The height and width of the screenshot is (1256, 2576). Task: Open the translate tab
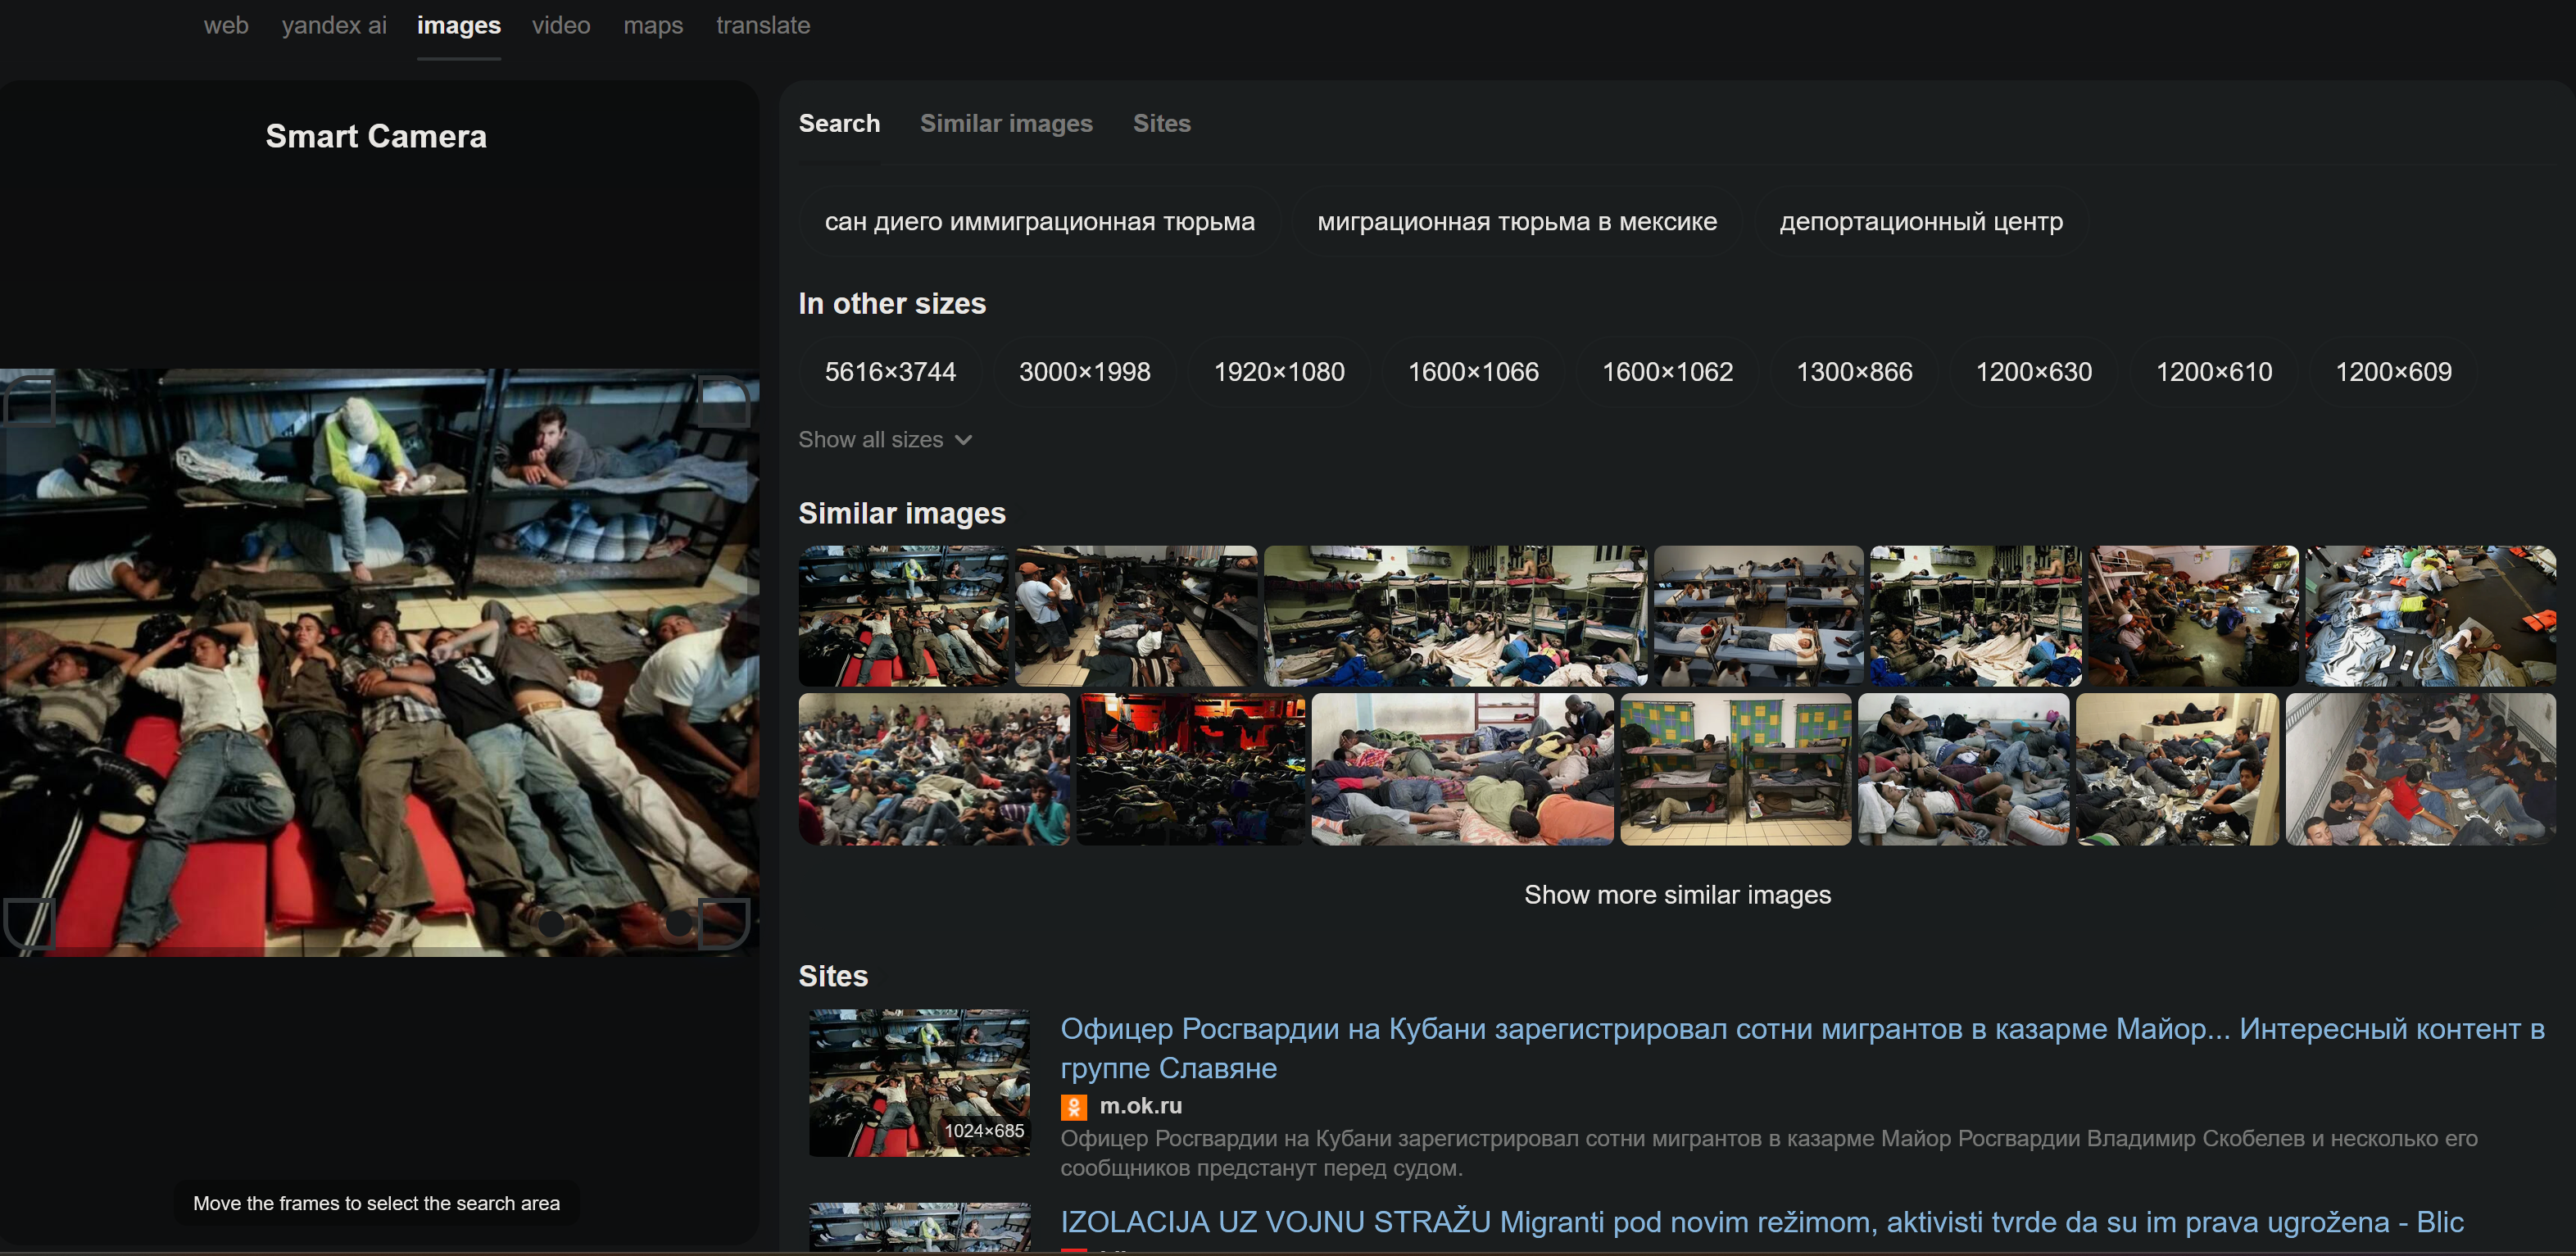click(x=763, y=25)
